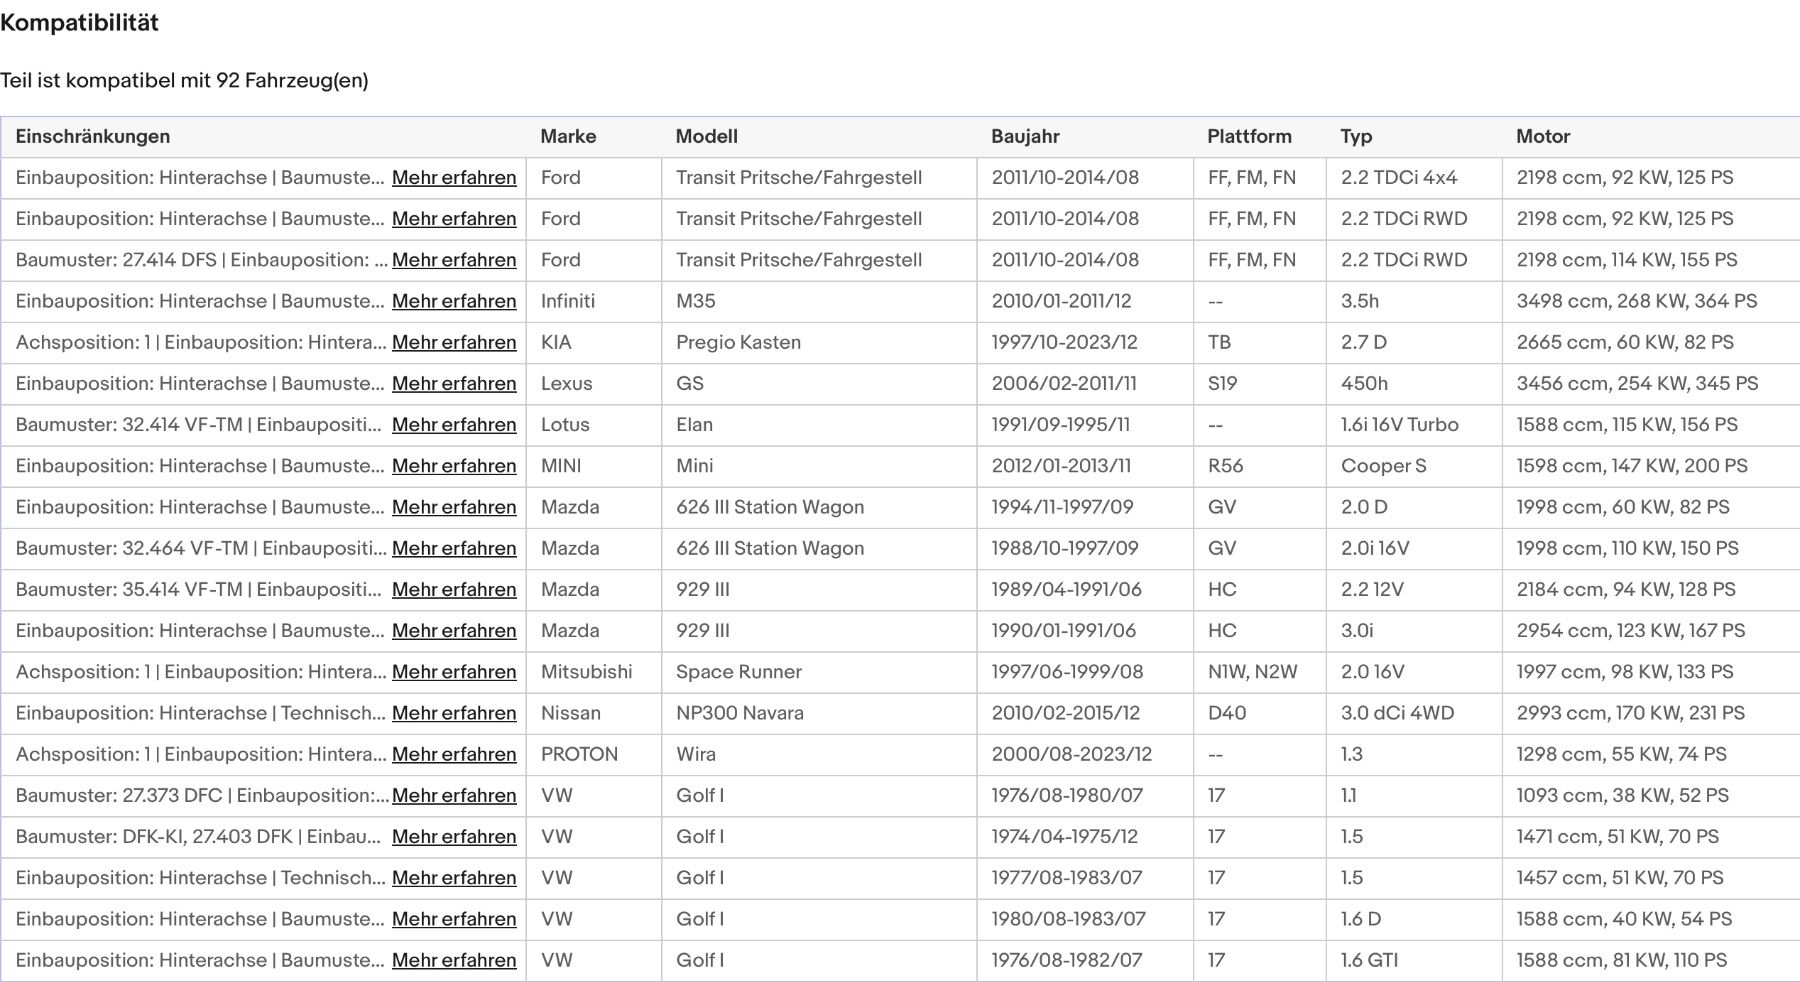Click the Einschränkungen column header
1800x982 pixels.
[x=93, y=136]
